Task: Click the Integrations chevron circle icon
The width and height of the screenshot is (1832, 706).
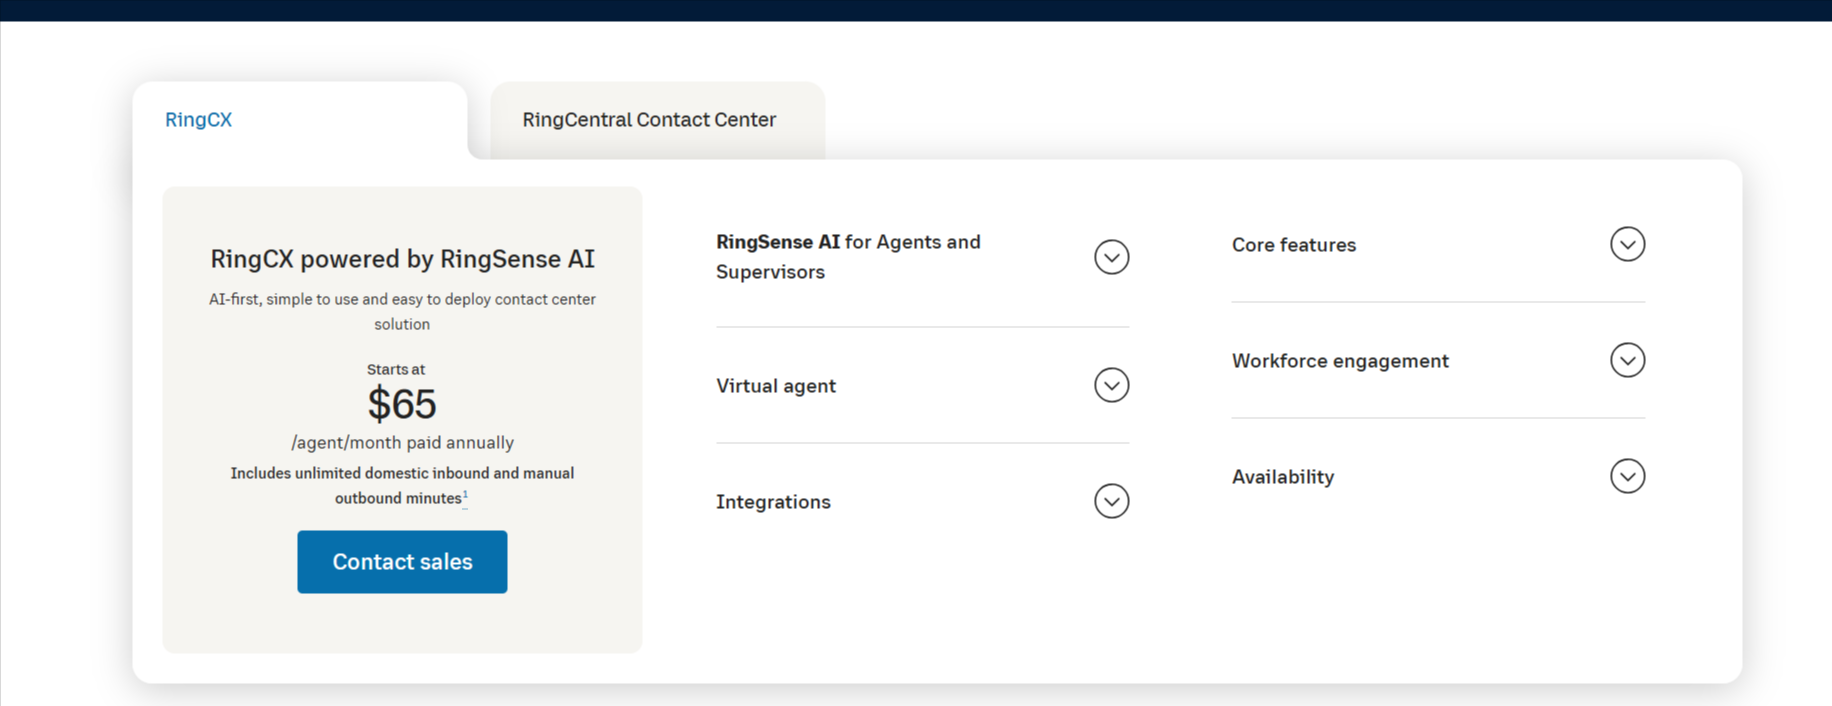Action: [x=1111, y=501]
